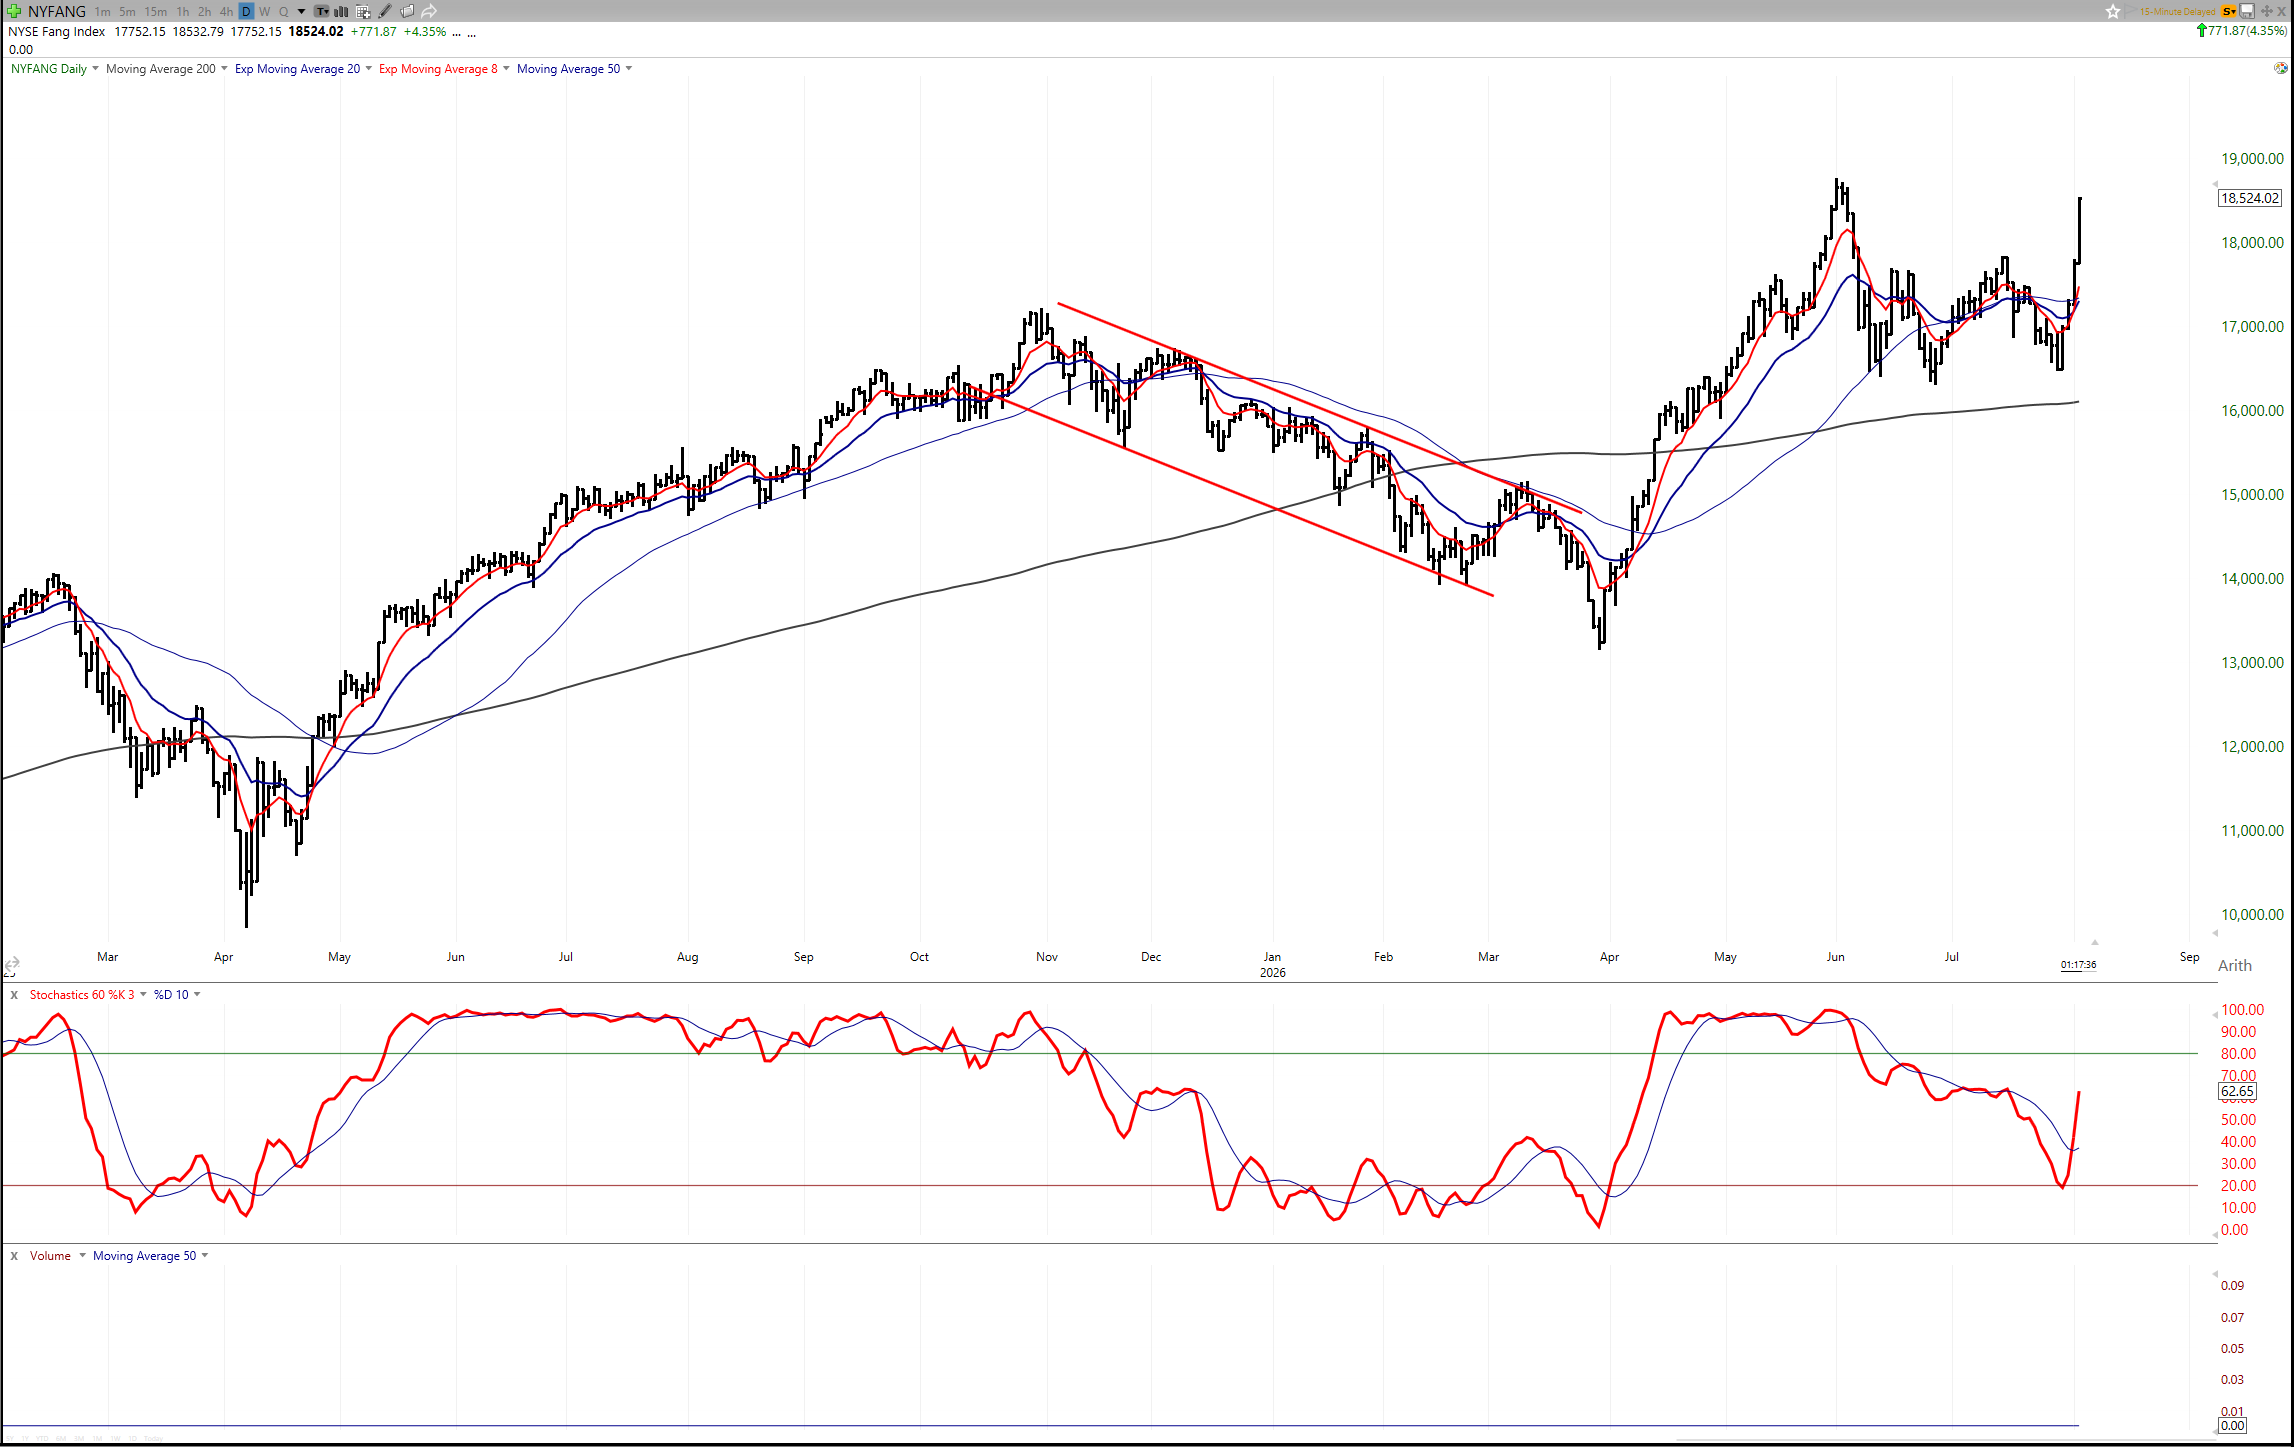Select the pencil drawing tools icon
The image size is (2294, 1447).
[x=384, y=11]
